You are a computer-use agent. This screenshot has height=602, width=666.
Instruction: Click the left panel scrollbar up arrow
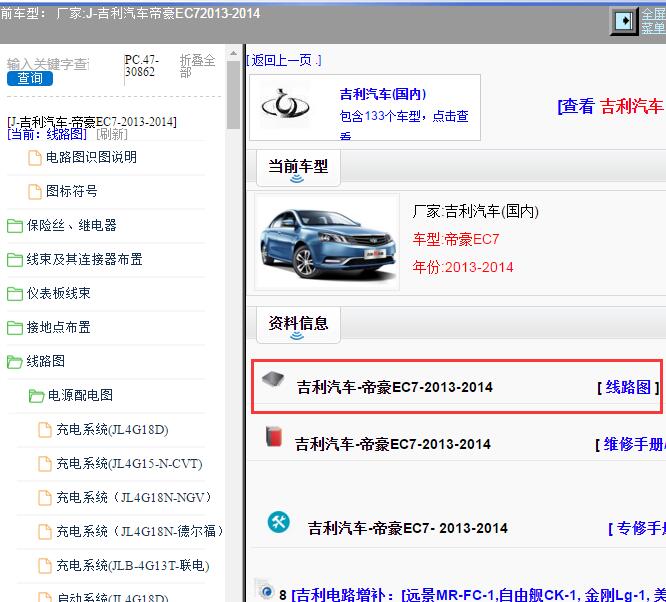(233, 53)
